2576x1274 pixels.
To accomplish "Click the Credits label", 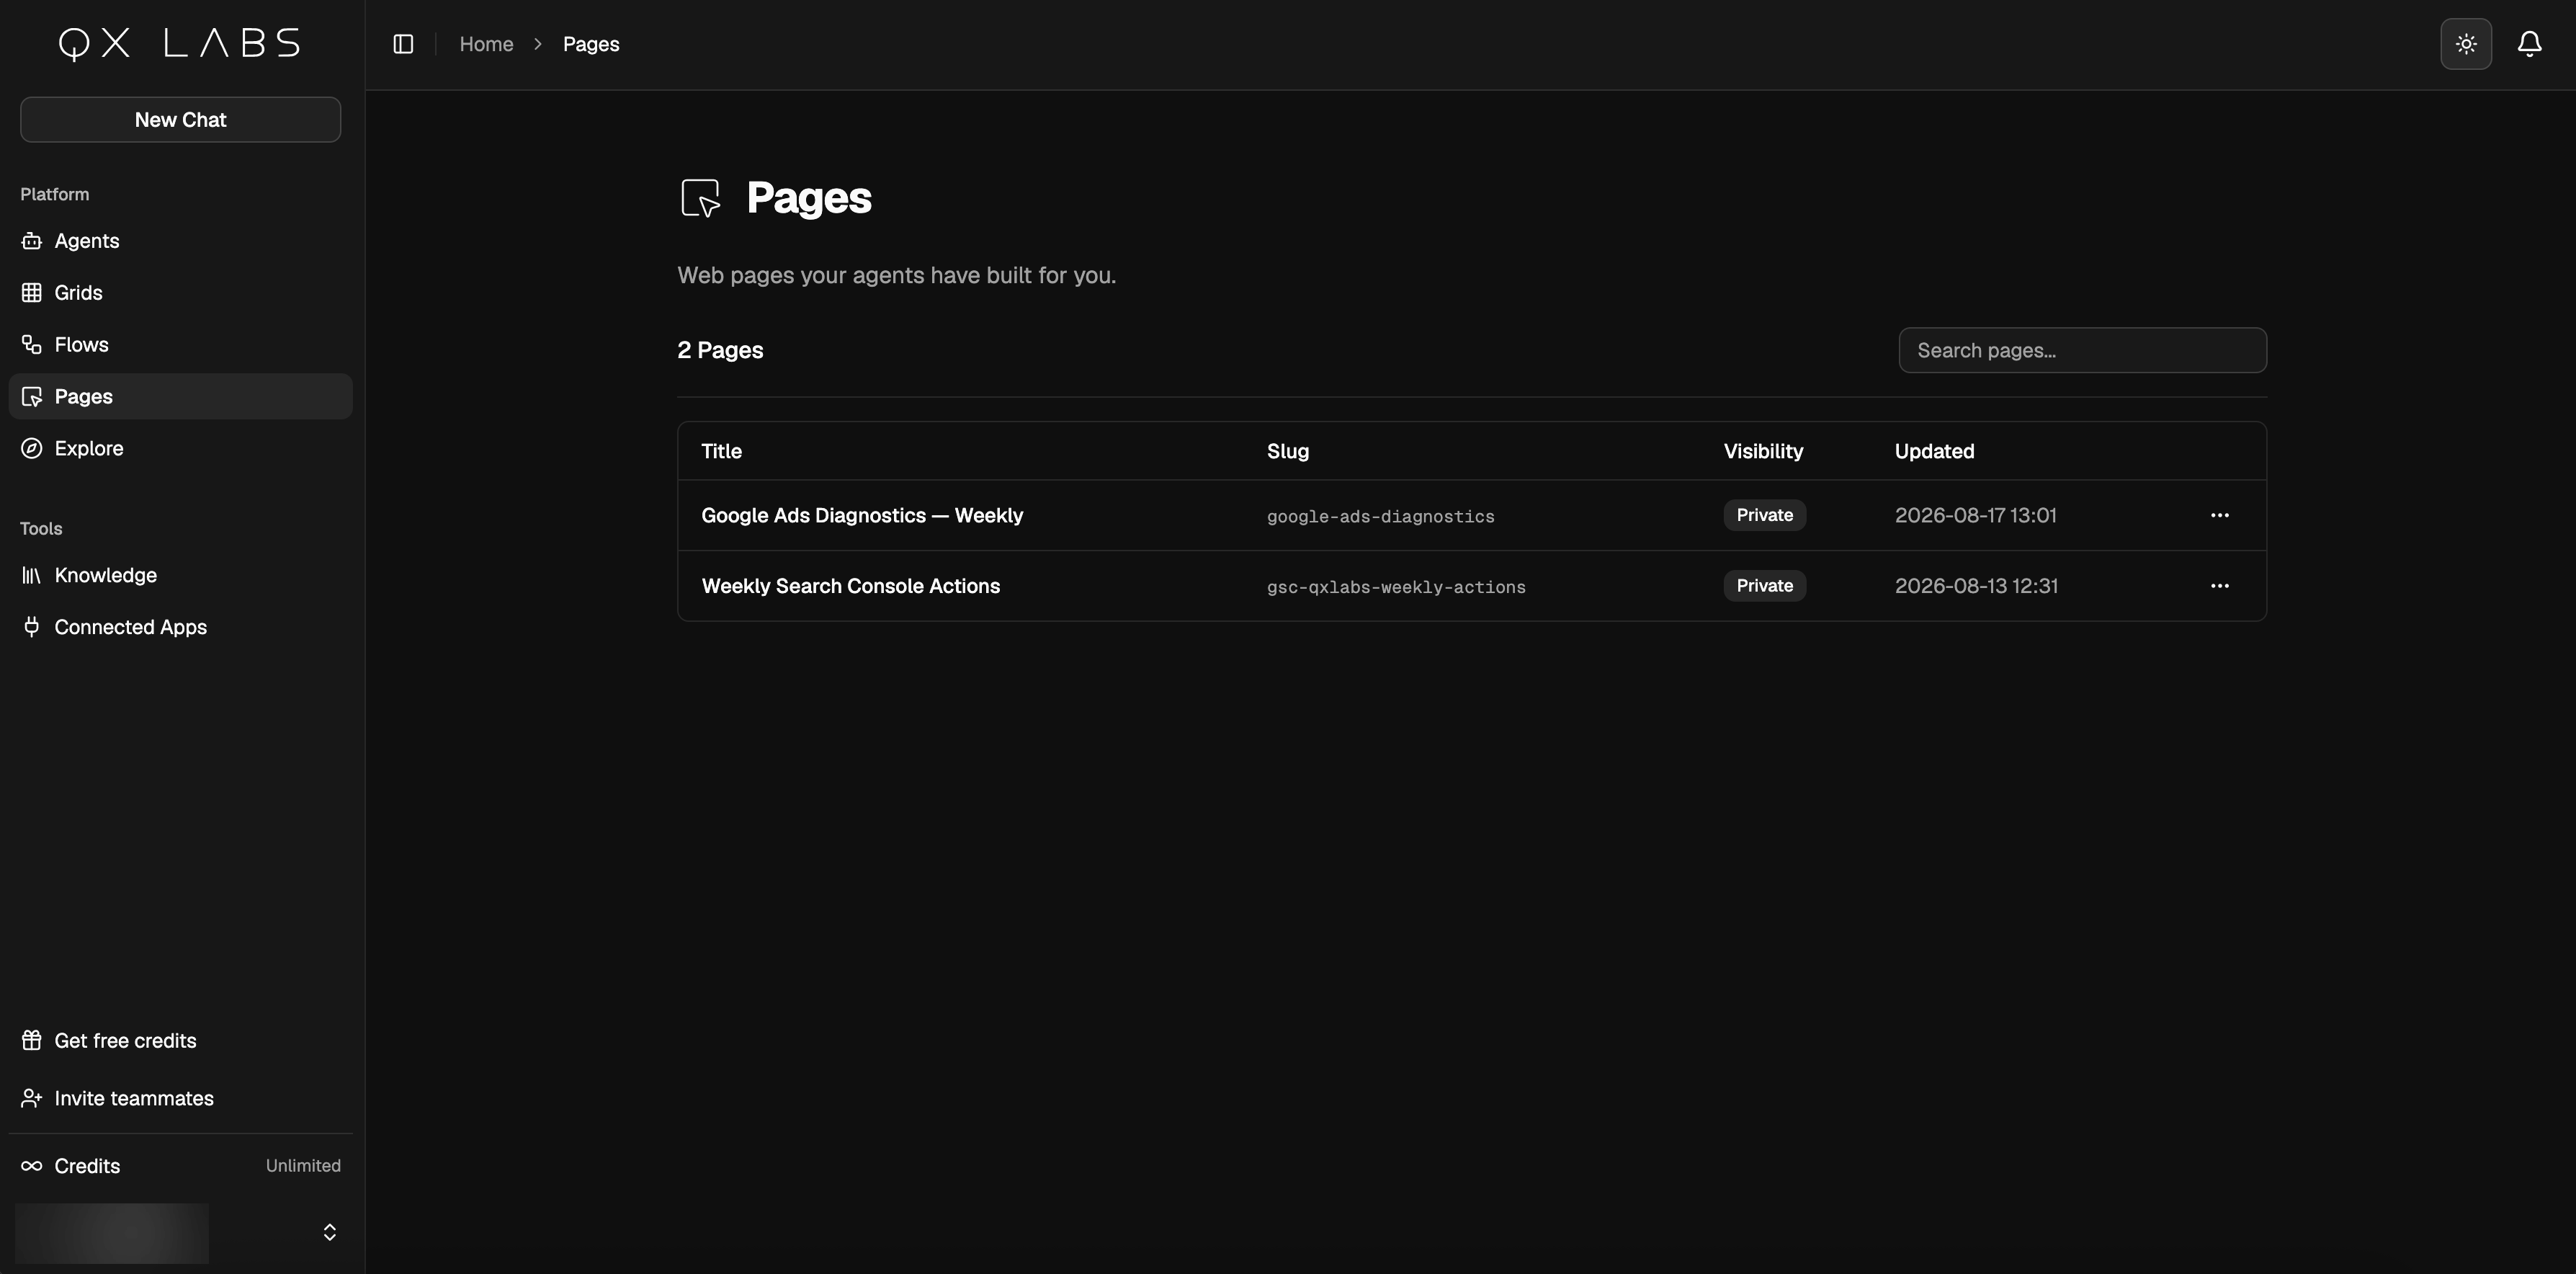I will (x=87, y=1166).
